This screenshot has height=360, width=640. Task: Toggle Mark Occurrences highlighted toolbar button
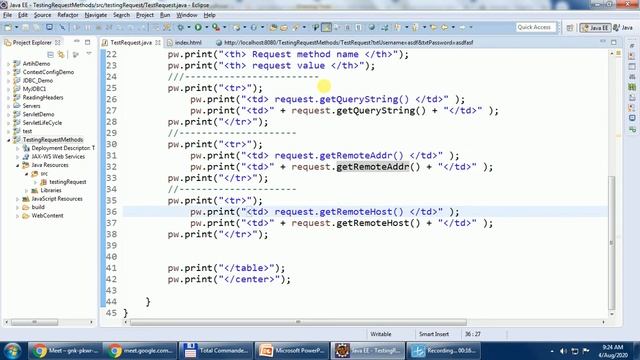pos(326,27)
